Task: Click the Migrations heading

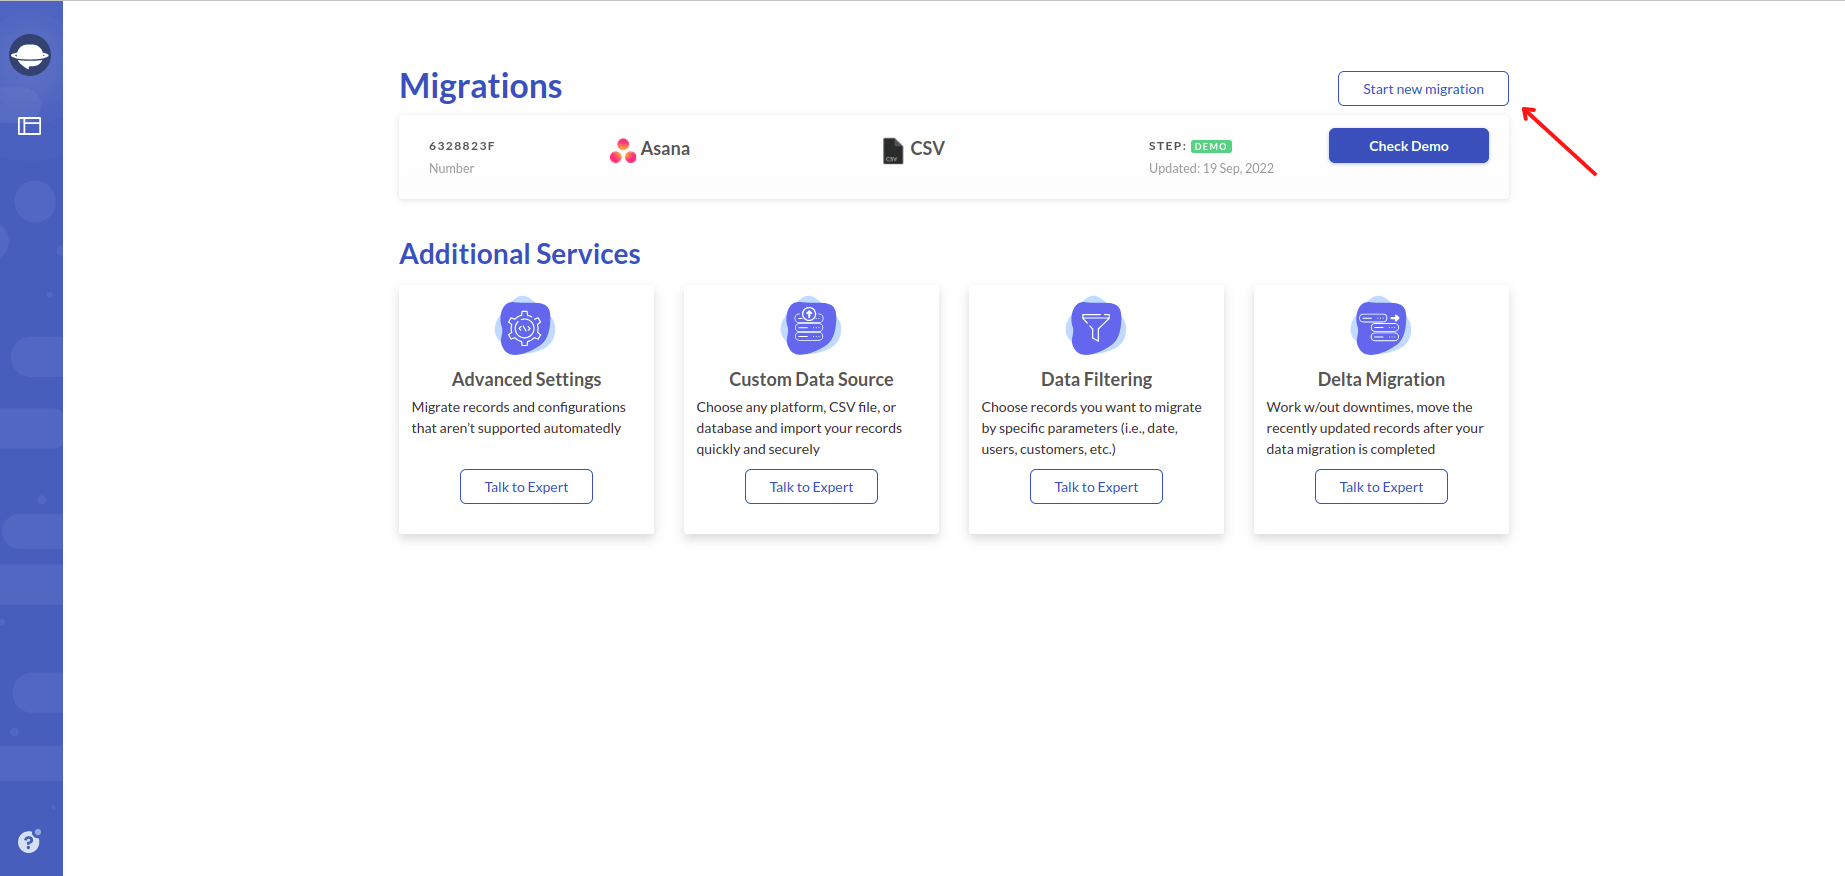Action: coord(481,86)
